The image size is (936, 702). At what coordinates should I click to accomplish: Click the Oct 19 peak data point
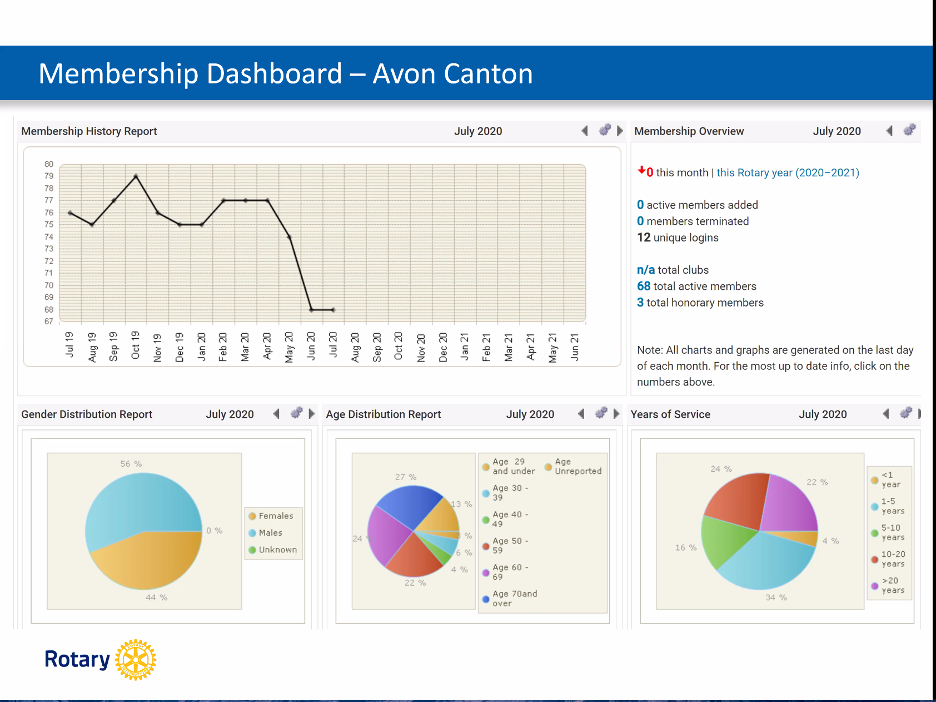point(136,176)
